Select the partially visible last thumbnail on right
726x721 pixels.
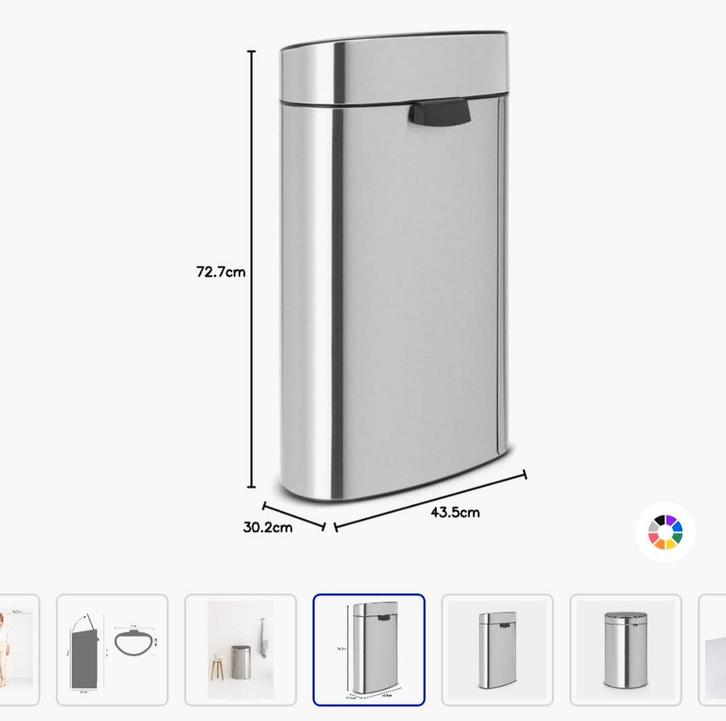pos(712,650)
